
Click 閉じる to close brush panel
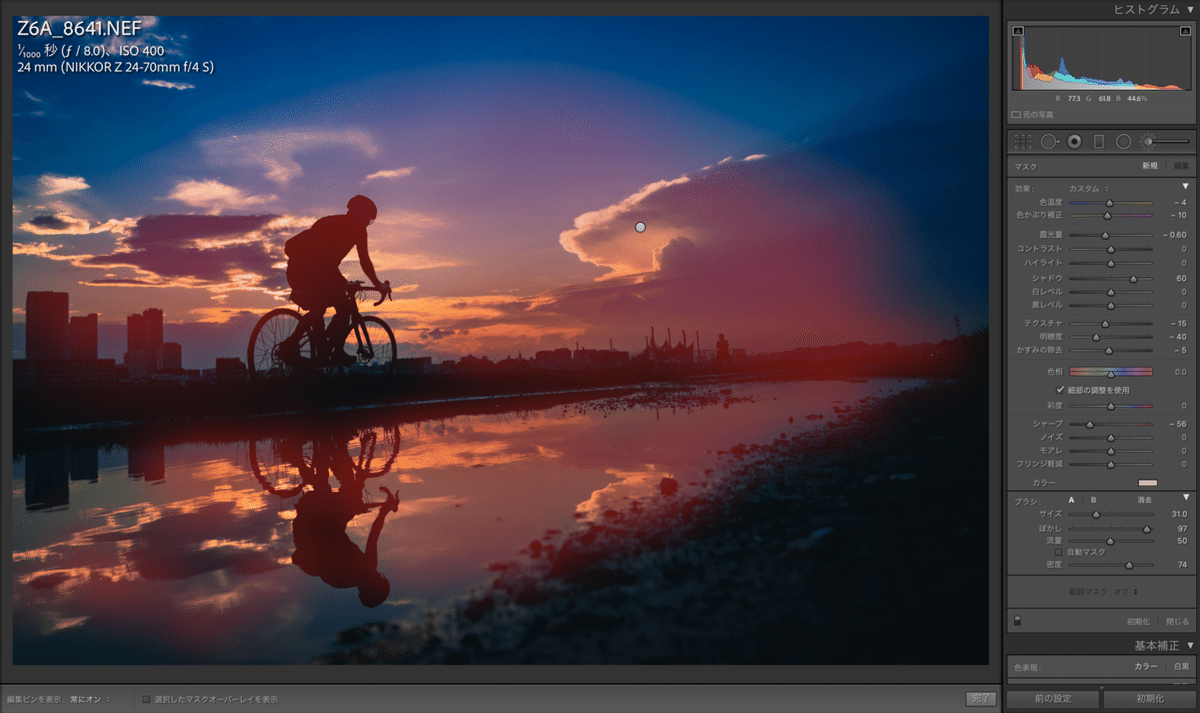pyautogui.click(x=1178, y=621)
